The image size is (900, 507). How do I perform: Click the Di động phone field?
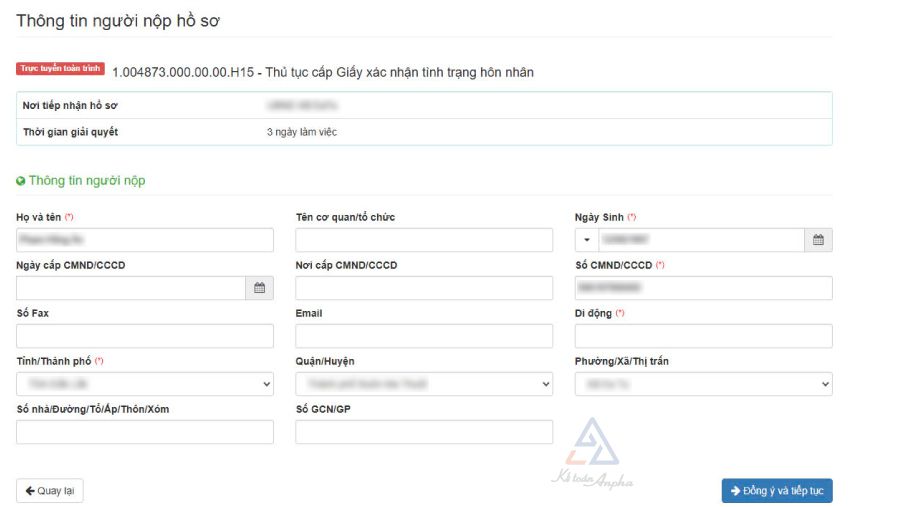[703, 336]
